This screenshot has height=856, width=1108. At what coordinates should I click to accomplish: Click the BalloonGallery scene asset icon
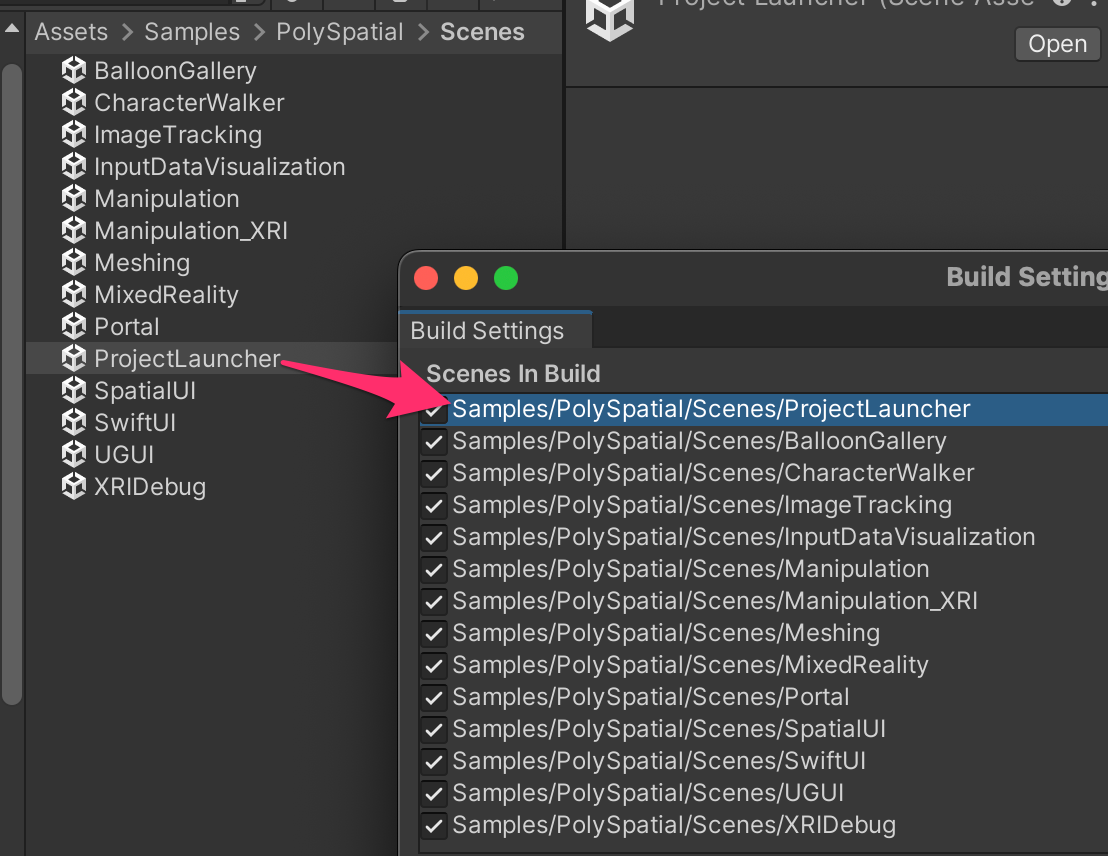74,70
